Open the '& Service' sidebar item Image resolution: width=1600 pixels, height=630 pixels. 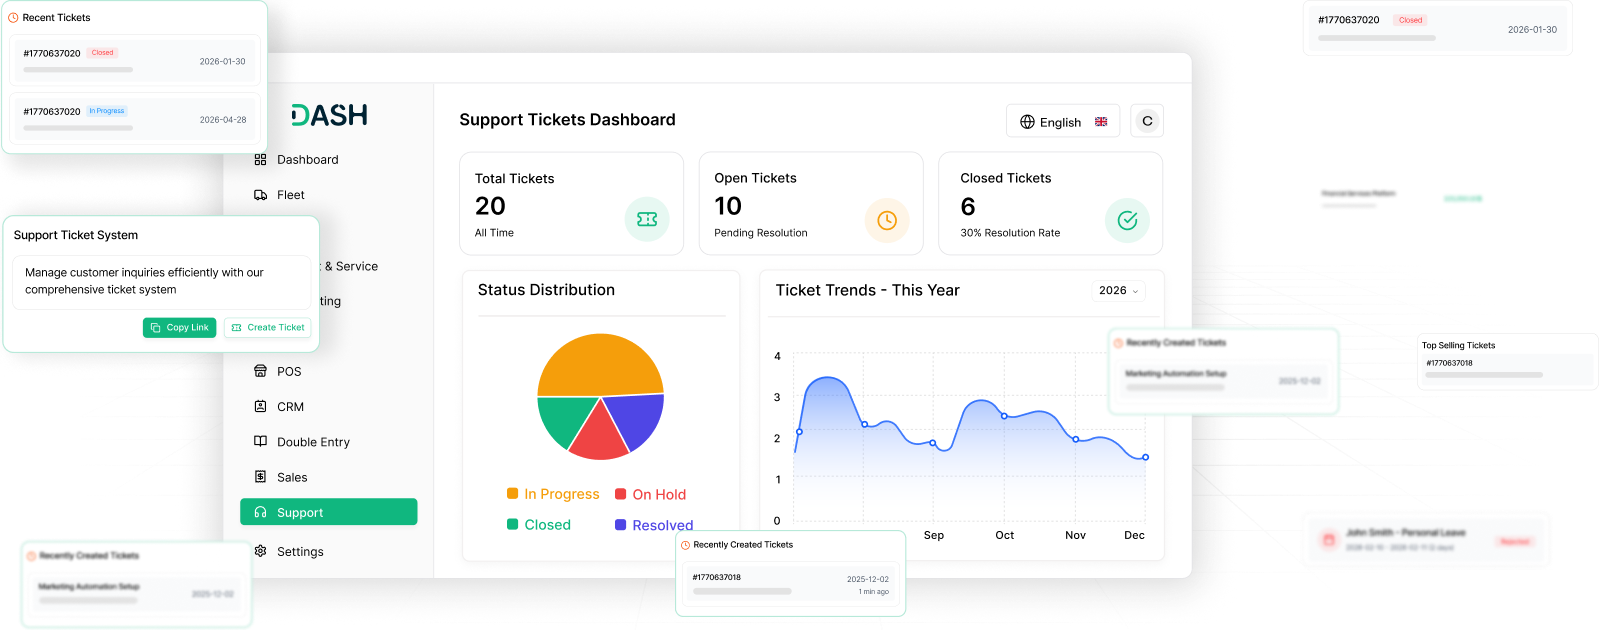[350, 266]
